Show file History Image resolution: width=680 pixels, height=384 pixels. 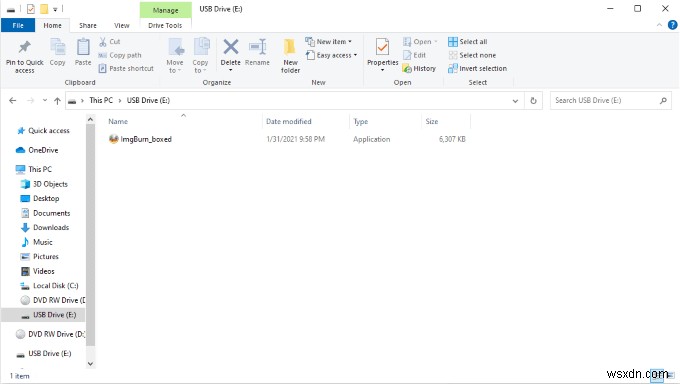coord(419,69)
